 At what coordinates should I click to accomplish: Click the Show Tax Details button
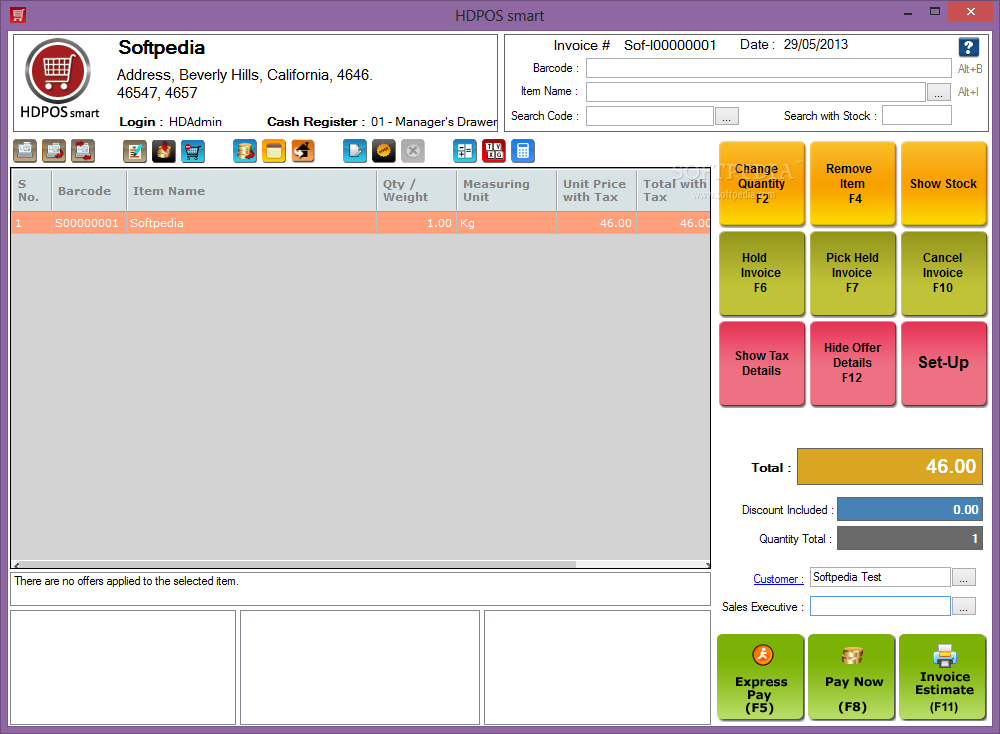pyautogui.click(x=761, y=363)
